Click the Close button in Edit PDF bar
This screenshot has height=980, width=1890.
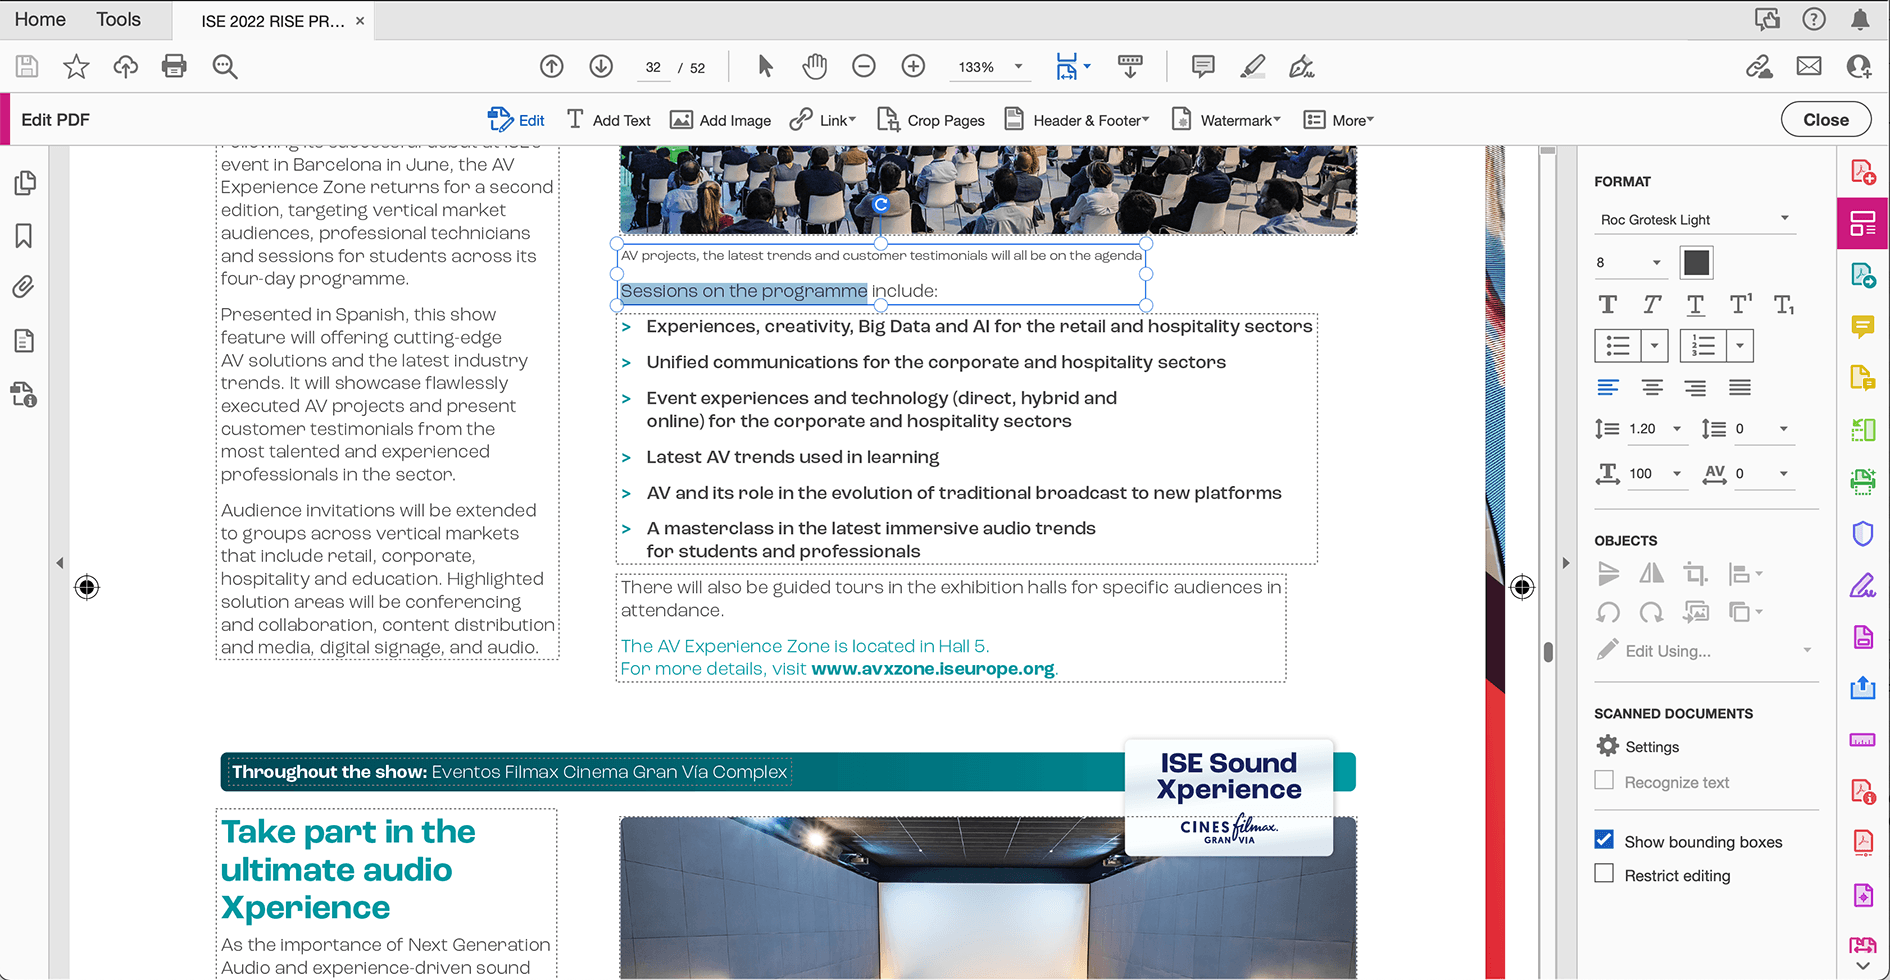click(x=1825, y=119)
